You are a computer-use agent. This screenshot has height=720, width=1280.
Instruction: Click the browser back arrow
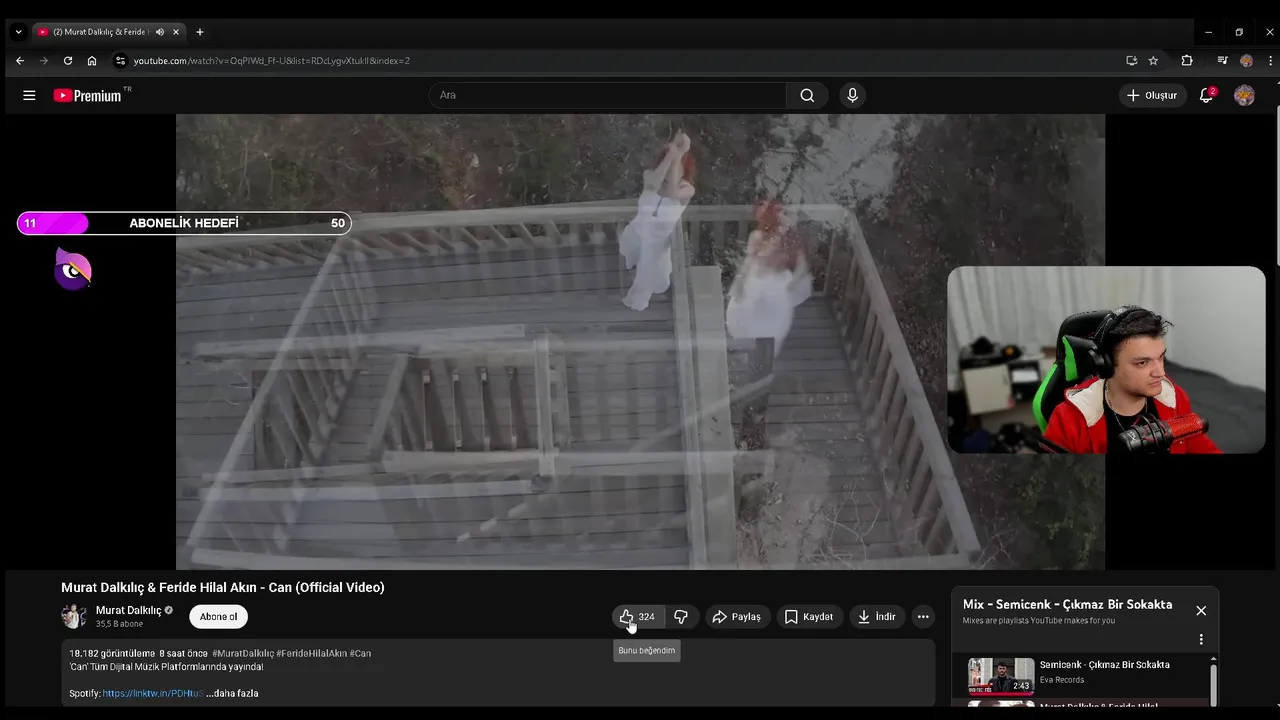[20, 61]
